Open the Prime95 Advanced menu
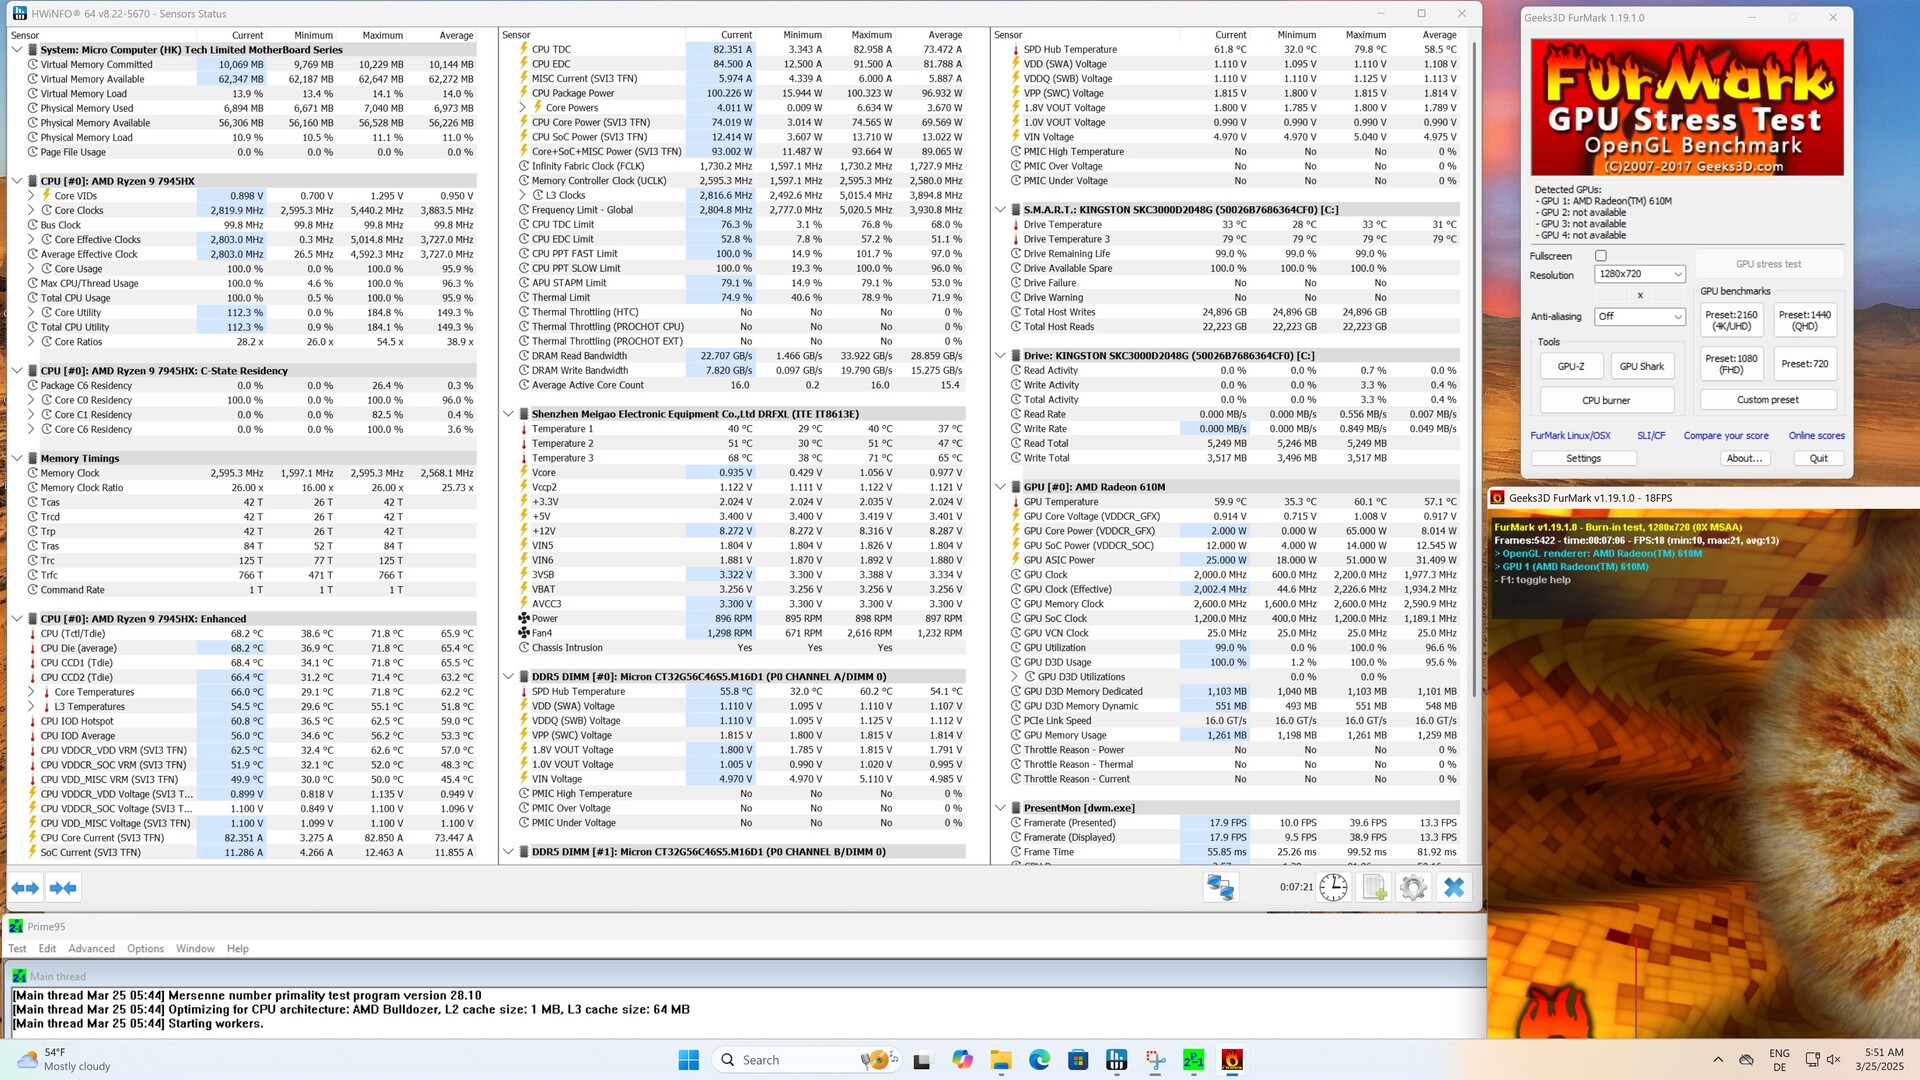 [x=91, y=949]
